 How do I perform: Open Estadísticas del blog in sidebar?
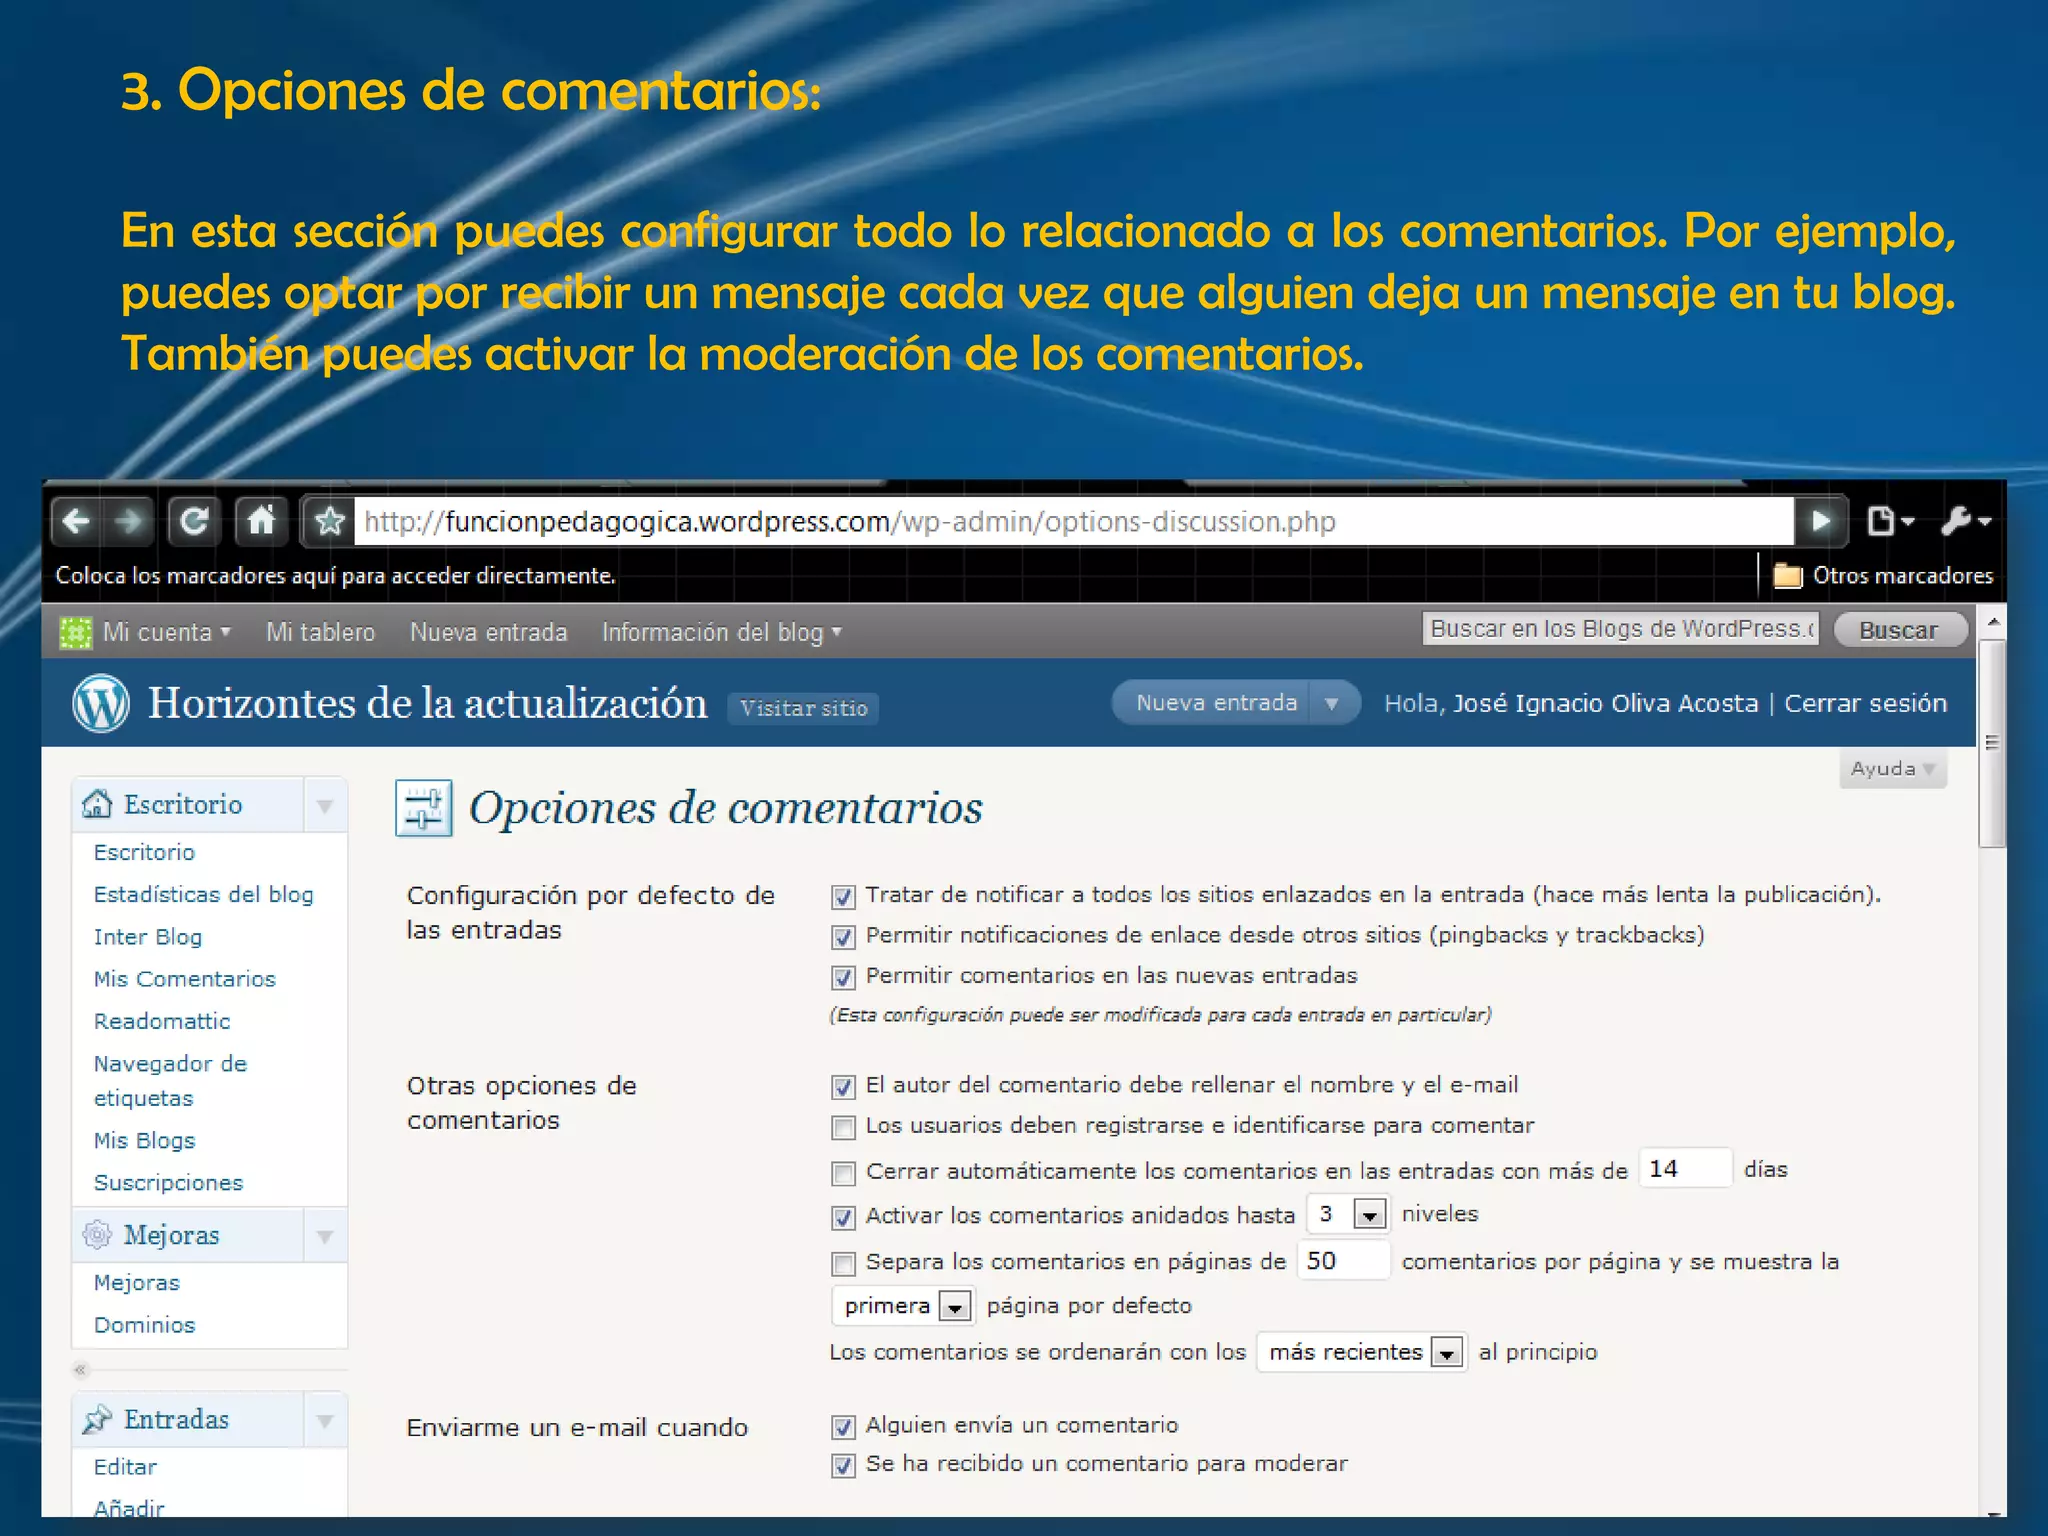(203, 895)
